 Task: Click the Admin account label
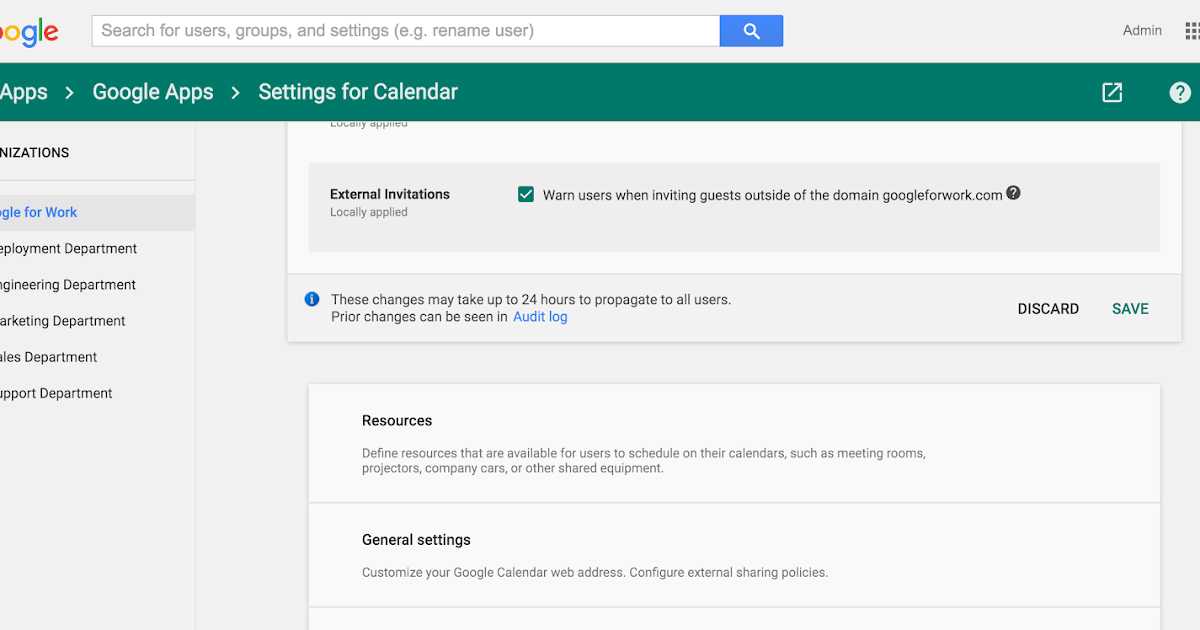point(1142,31)
